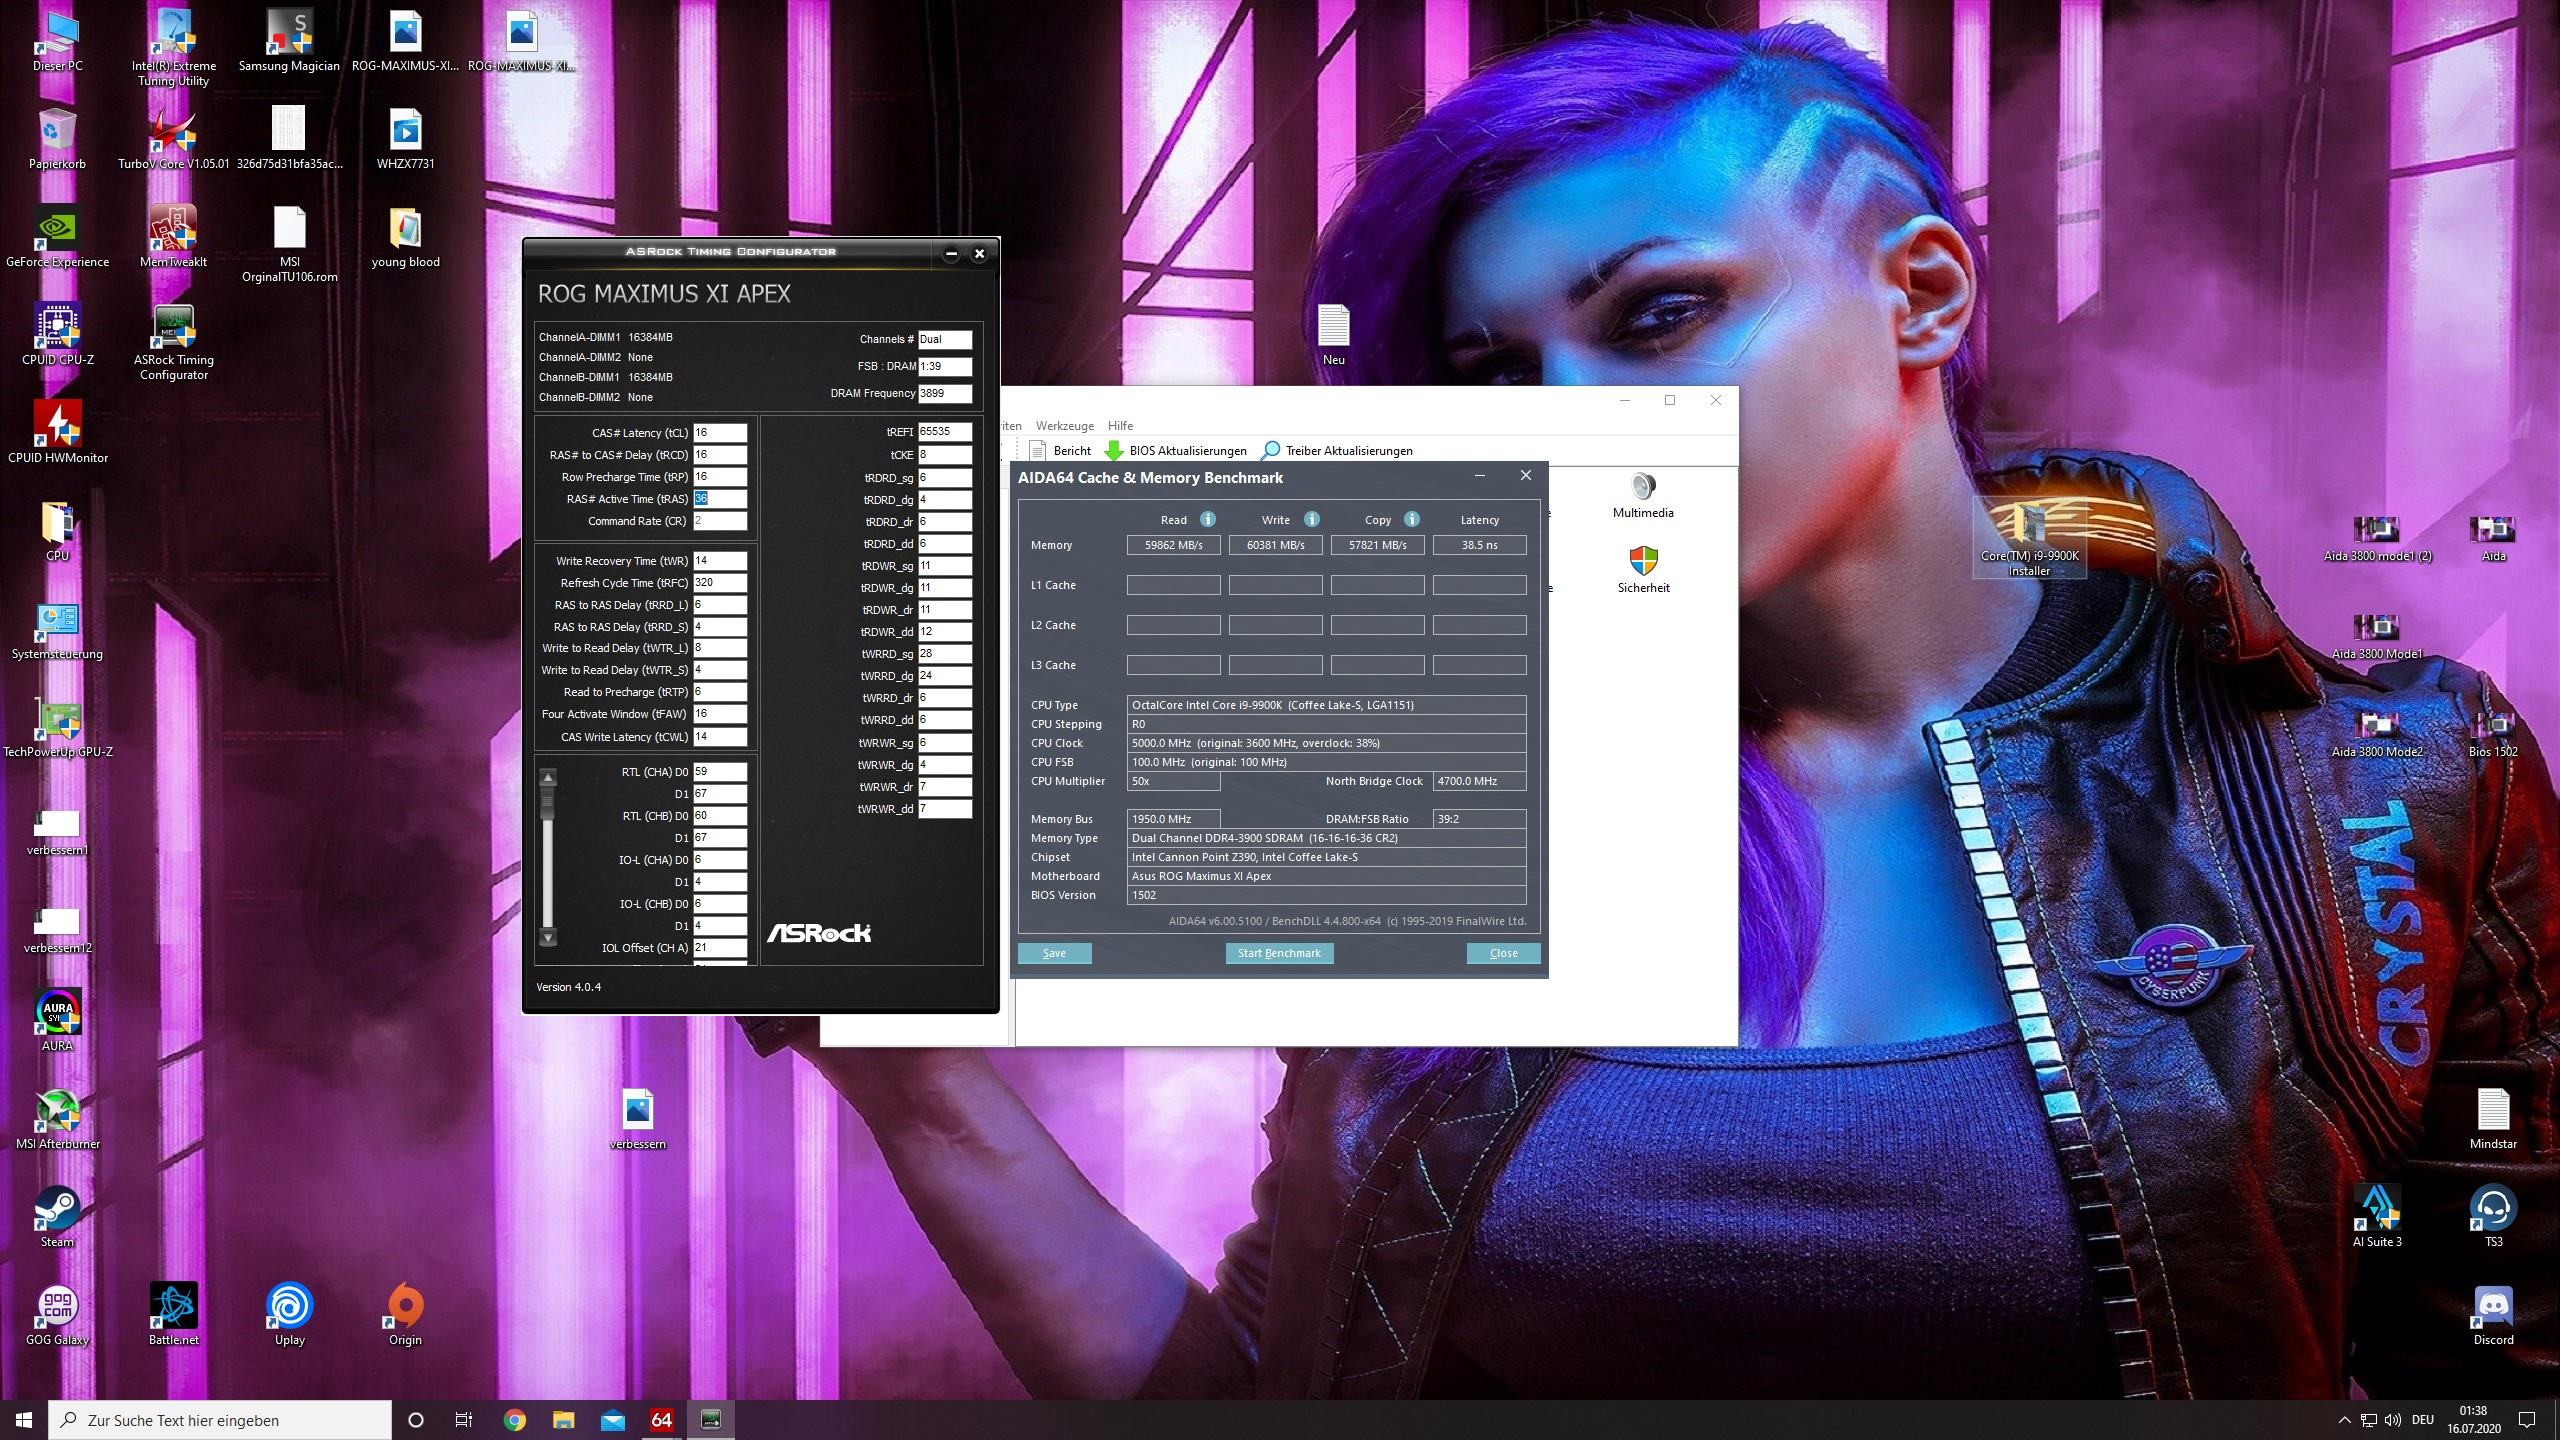Click Copy info icon in AIDA64 benchmark
Image resolution: width=2560 pixels, height=1440 pixels.
pos(1411,519)
